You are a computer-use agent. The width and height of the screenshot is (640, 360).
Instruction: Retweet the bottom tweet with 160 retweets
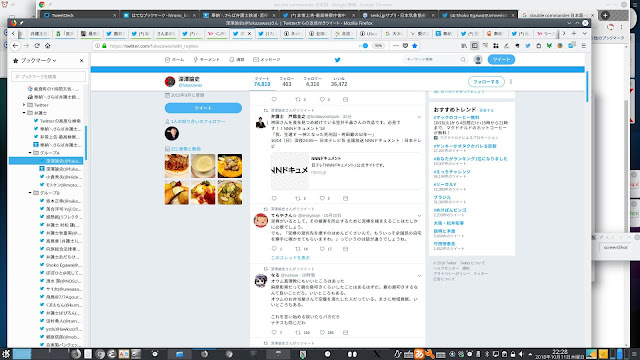pos(298,332)
